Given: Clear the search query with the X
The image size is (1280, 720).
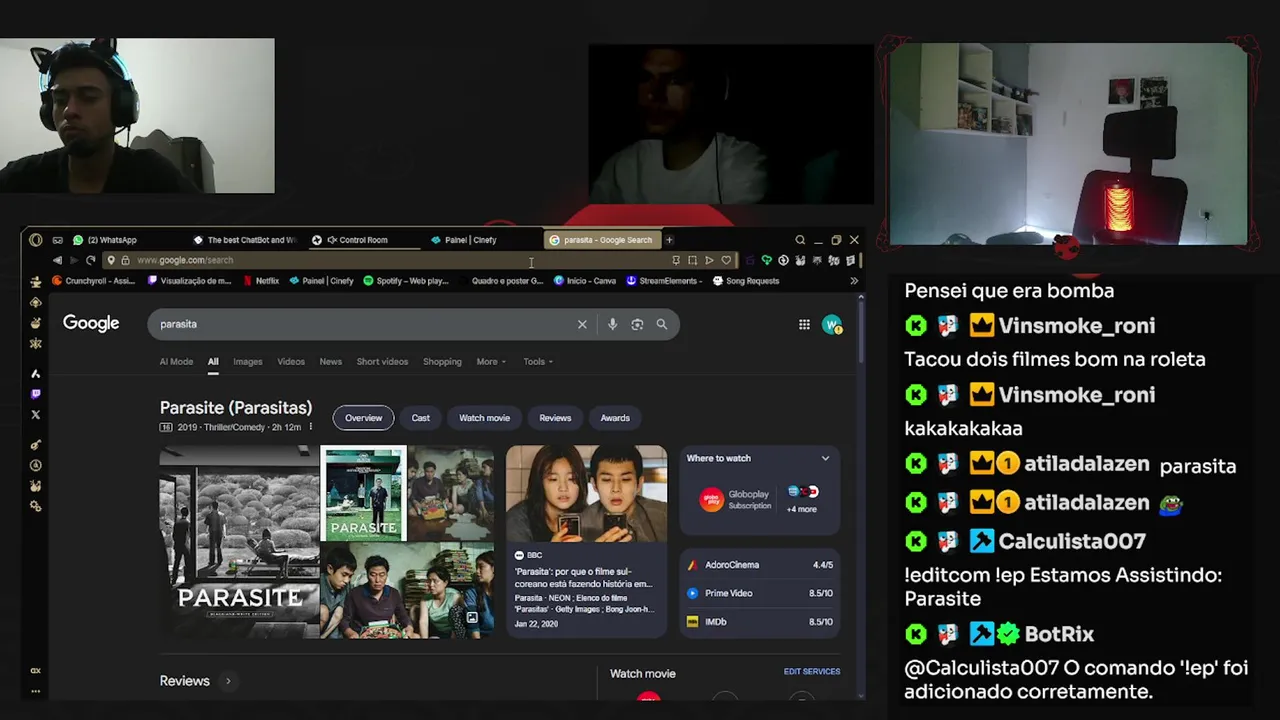Looking at the screenshot, I should pyautogui.click(x=582, y=324).
